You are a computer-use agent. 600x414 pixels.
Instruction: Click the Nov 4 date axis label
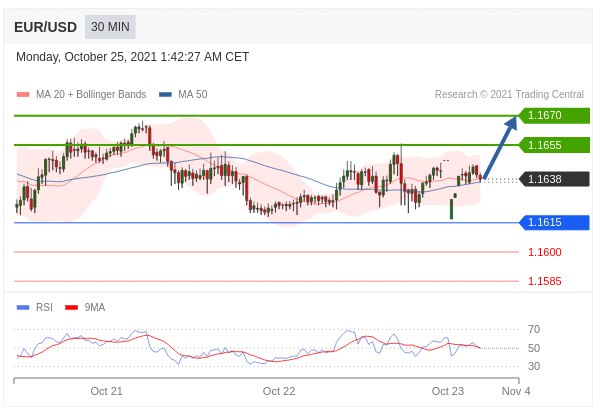coord(516,391)
